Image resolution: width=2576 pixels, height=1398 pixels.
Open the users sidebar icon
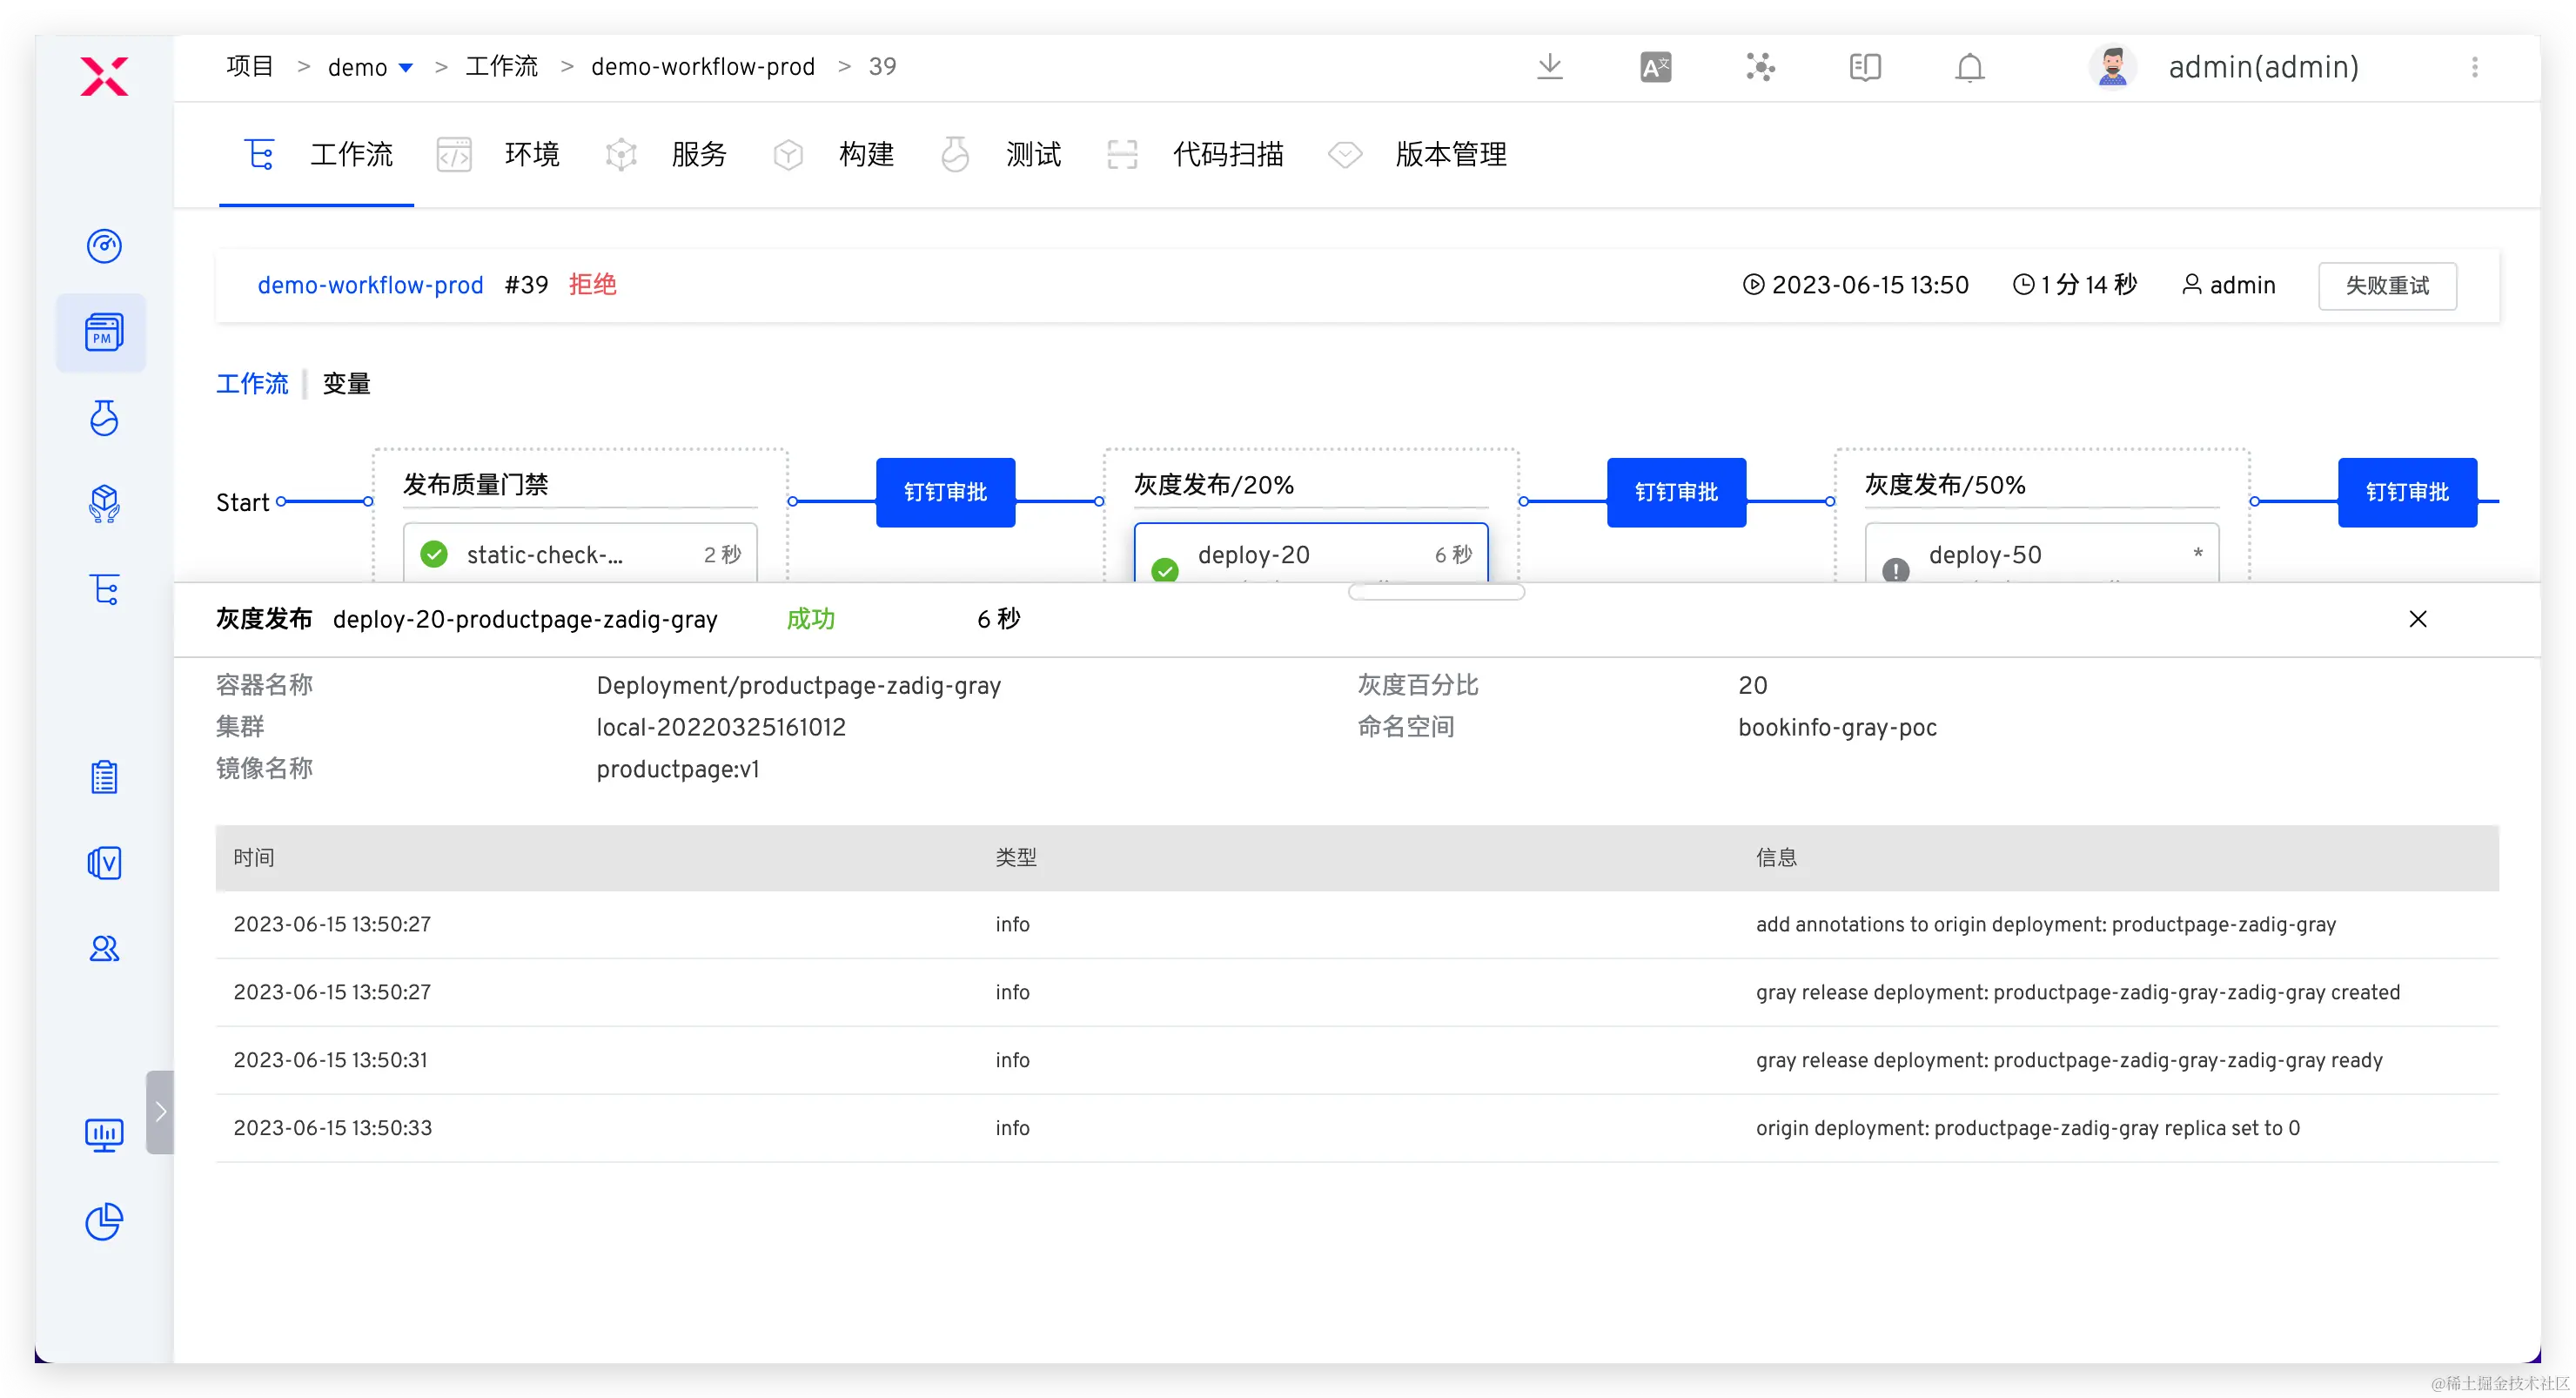[104, 948]
